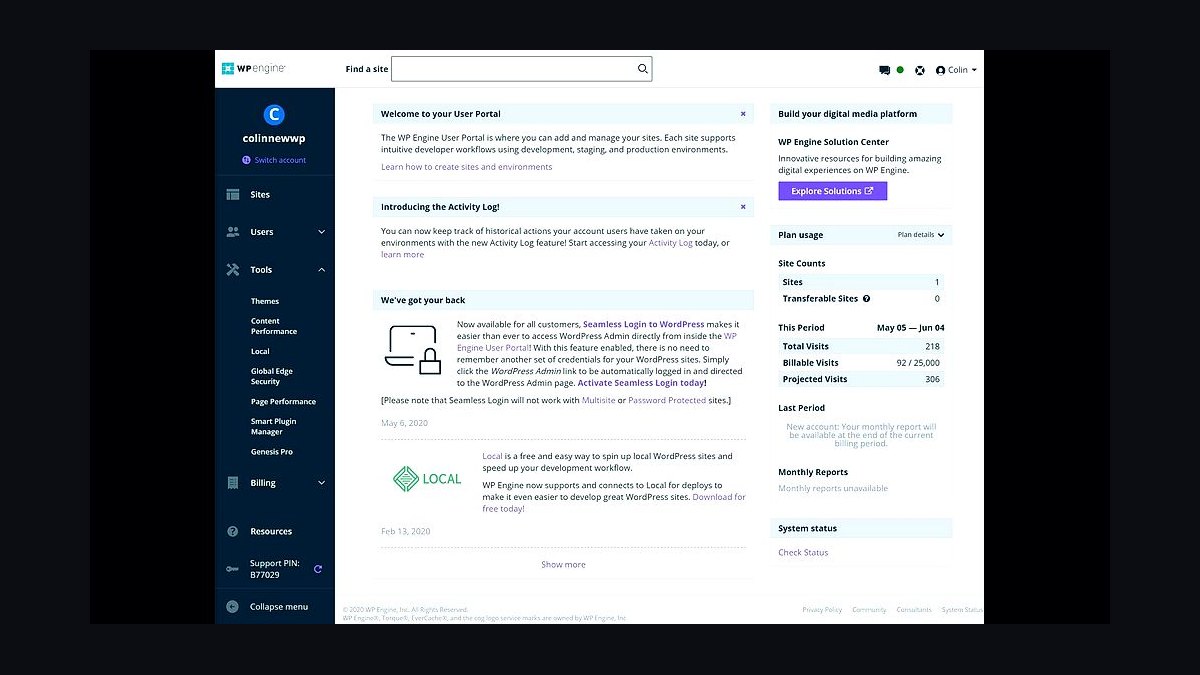
Task: Click the help lifesaver icon
Action: 920,70
